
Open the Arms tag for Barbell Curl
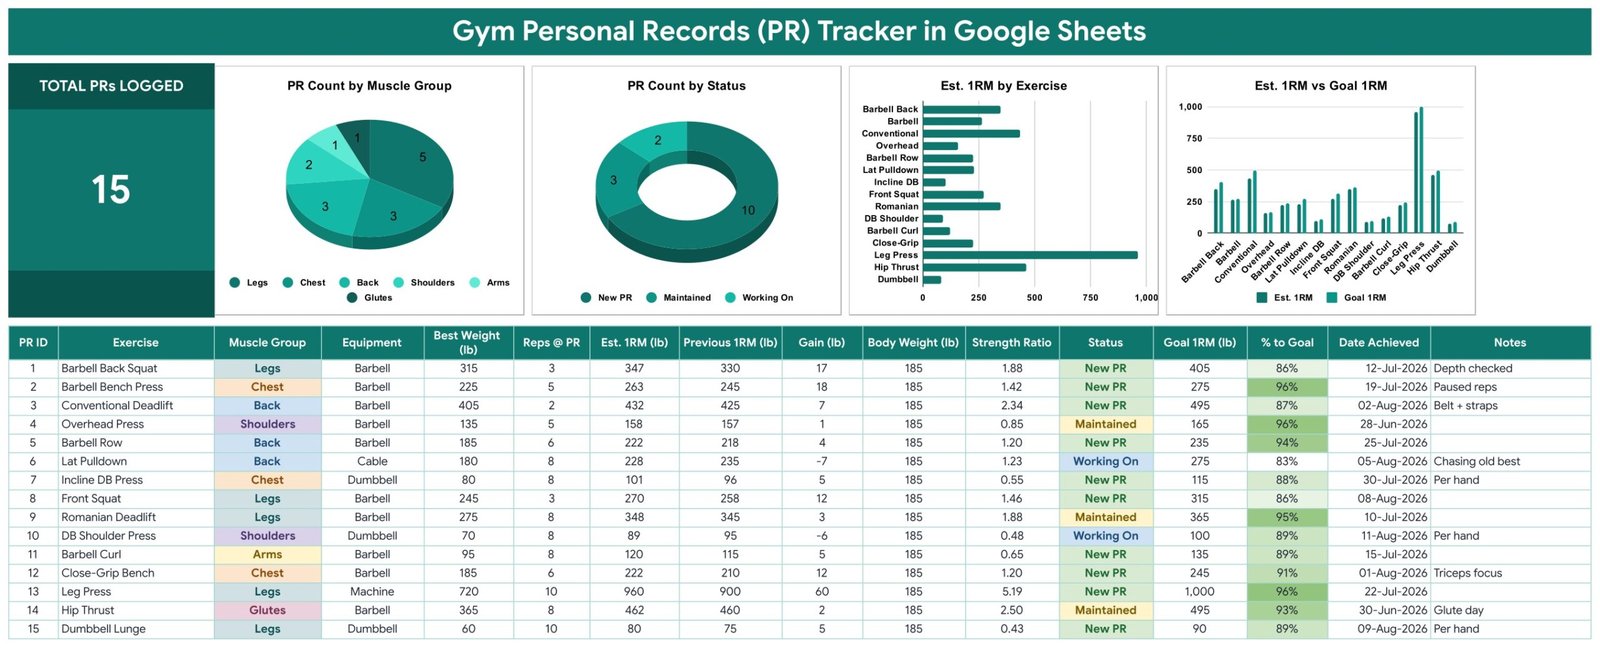(267, 555)
